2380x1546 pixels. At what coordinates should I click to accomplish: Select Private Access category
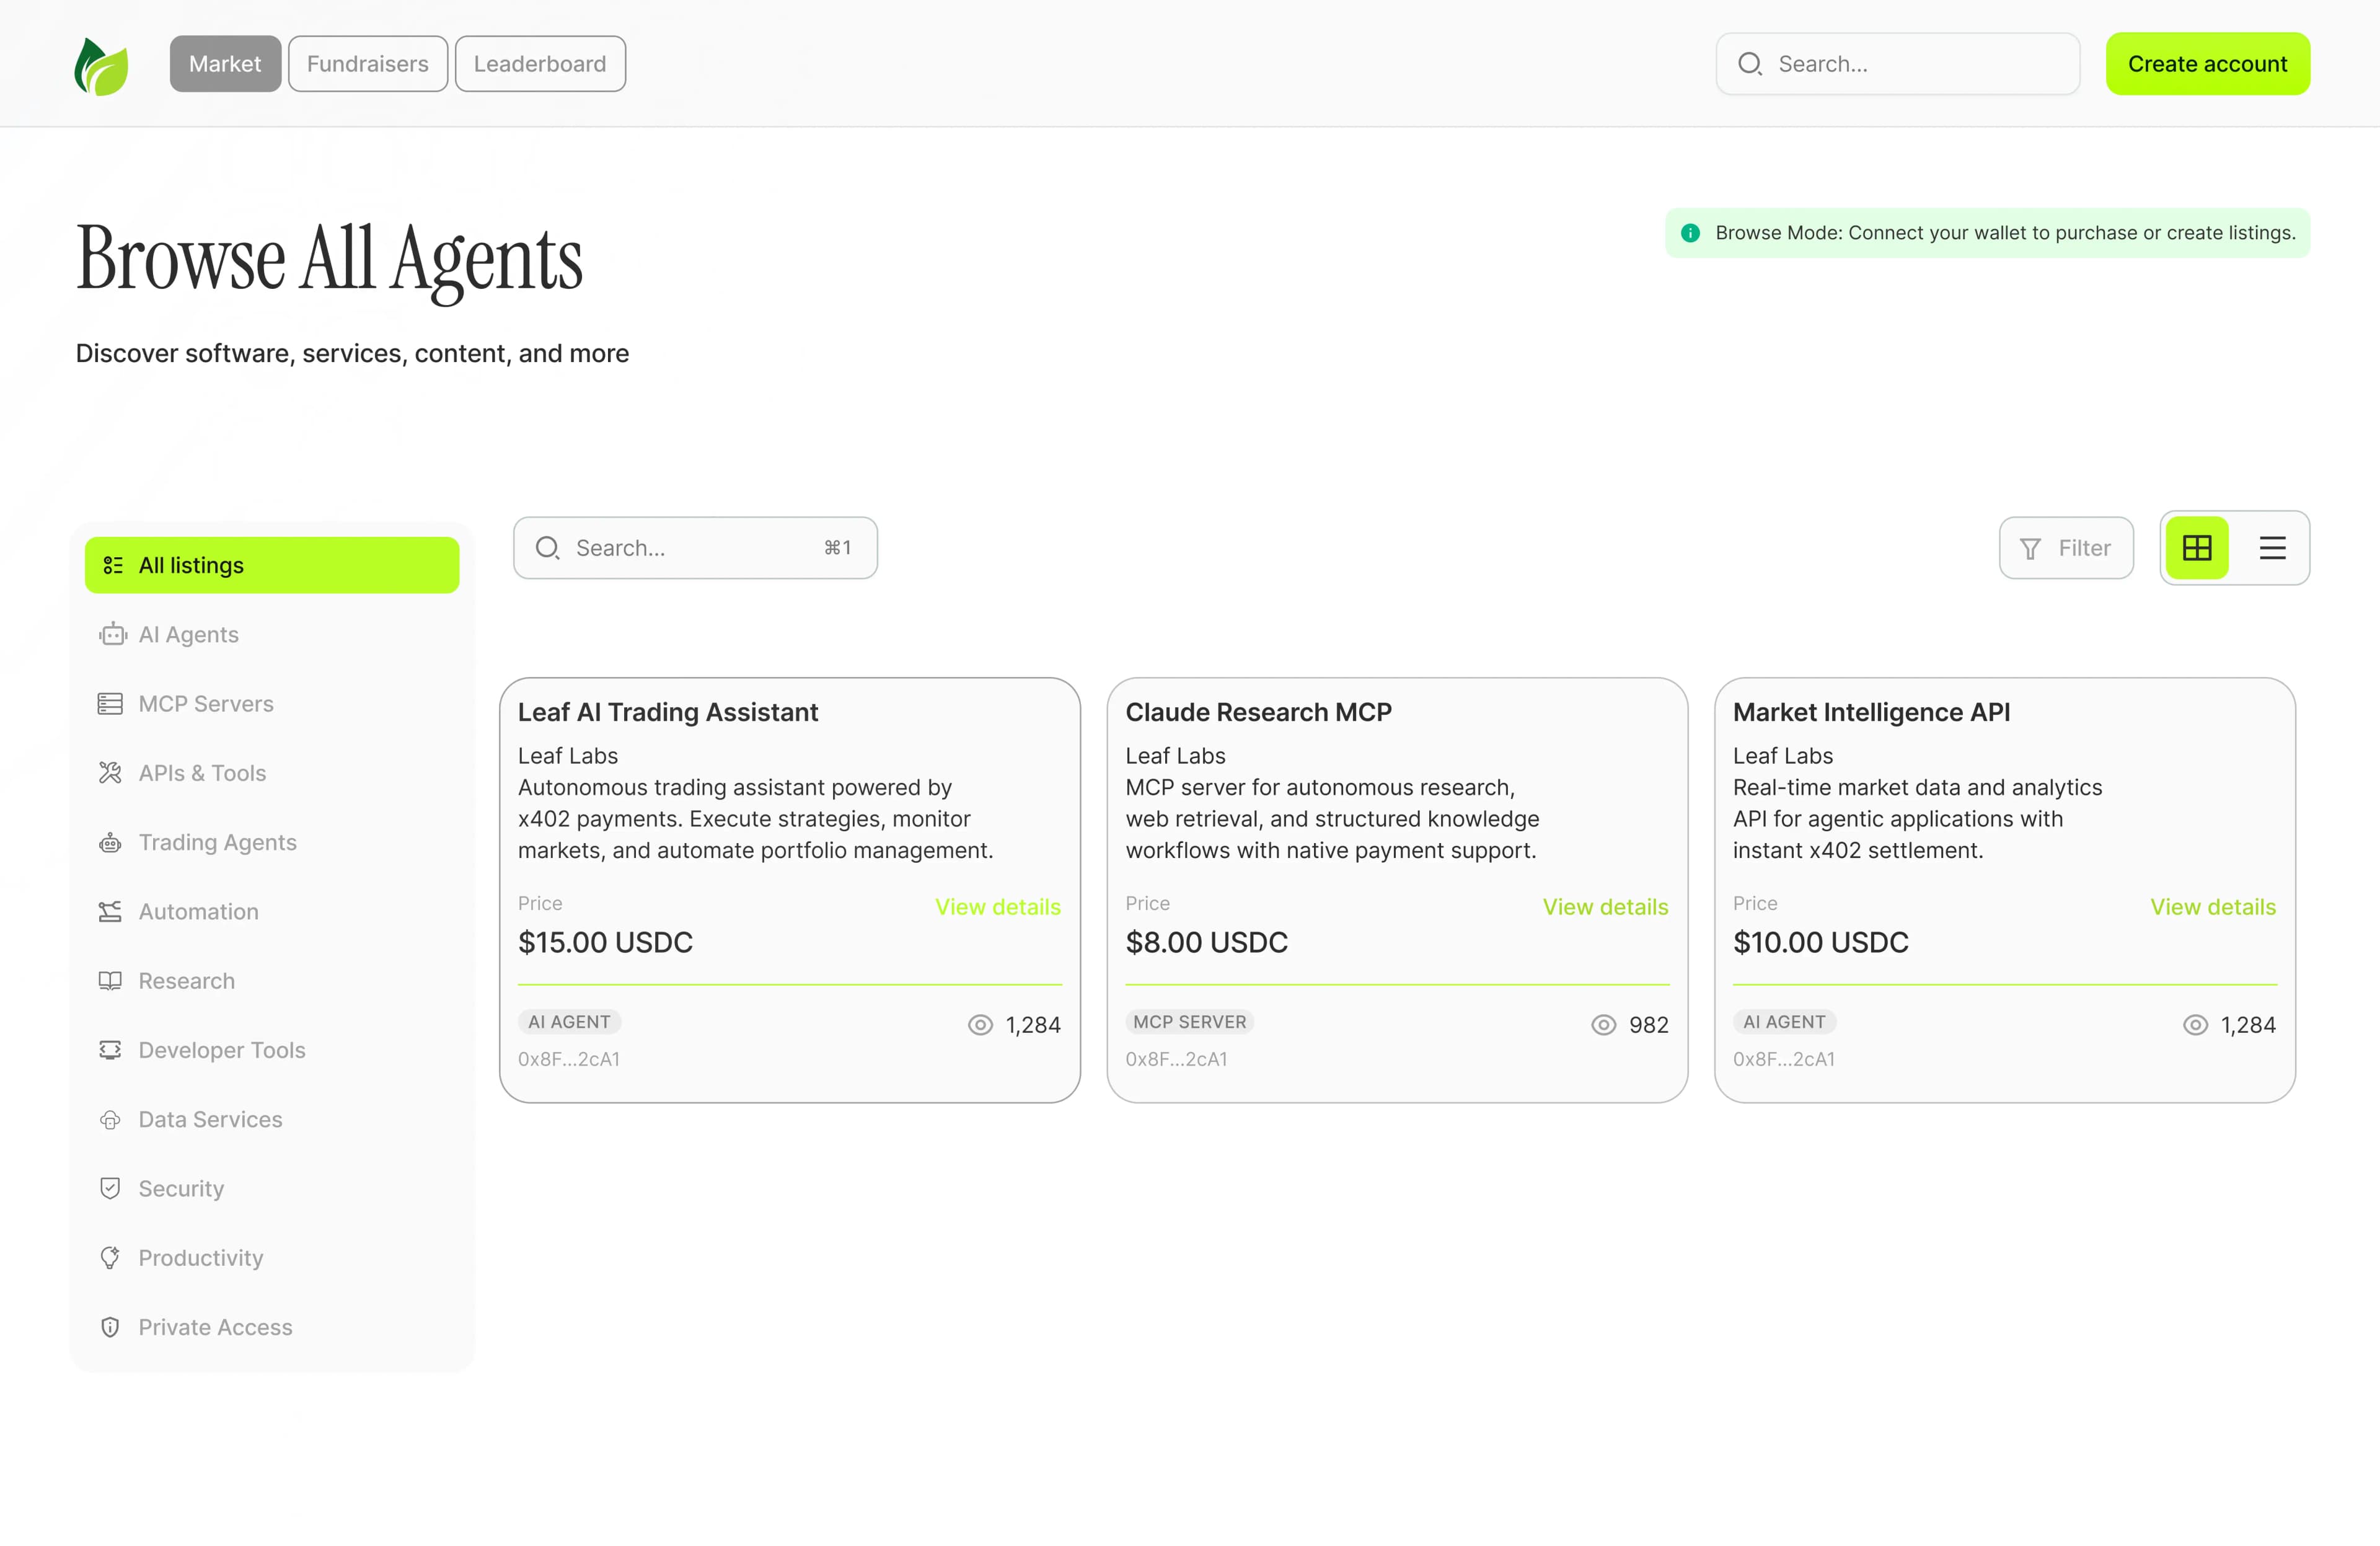[272, 1327]
